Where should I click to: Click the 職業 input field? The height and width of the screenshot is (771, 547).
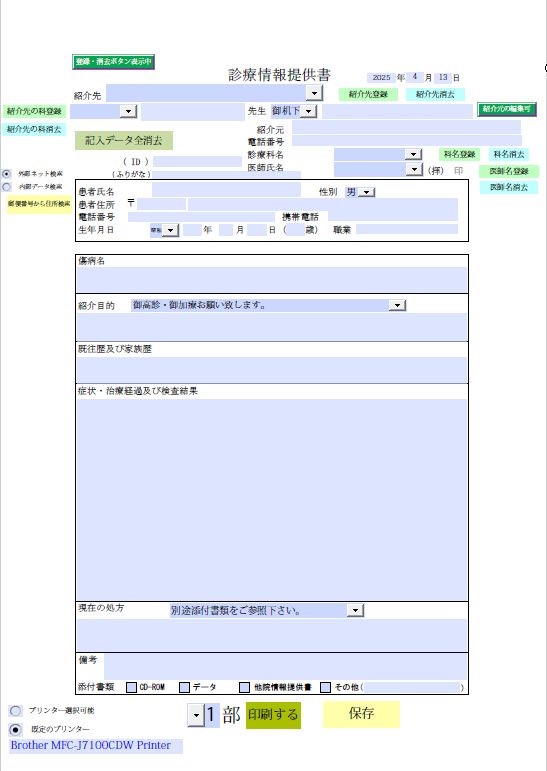pos(407,229)
